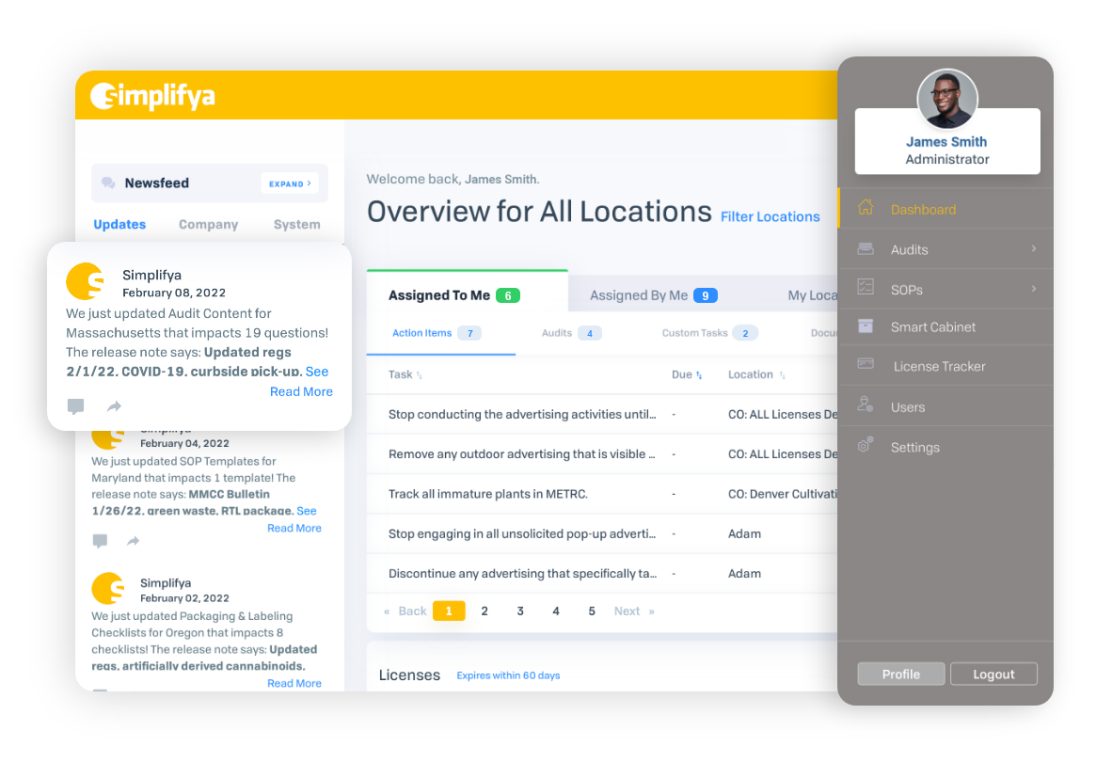Click the Filter Locations link
Image resolution: width=1096 pixels, height=762 pixels.
(x=770, y=217)
